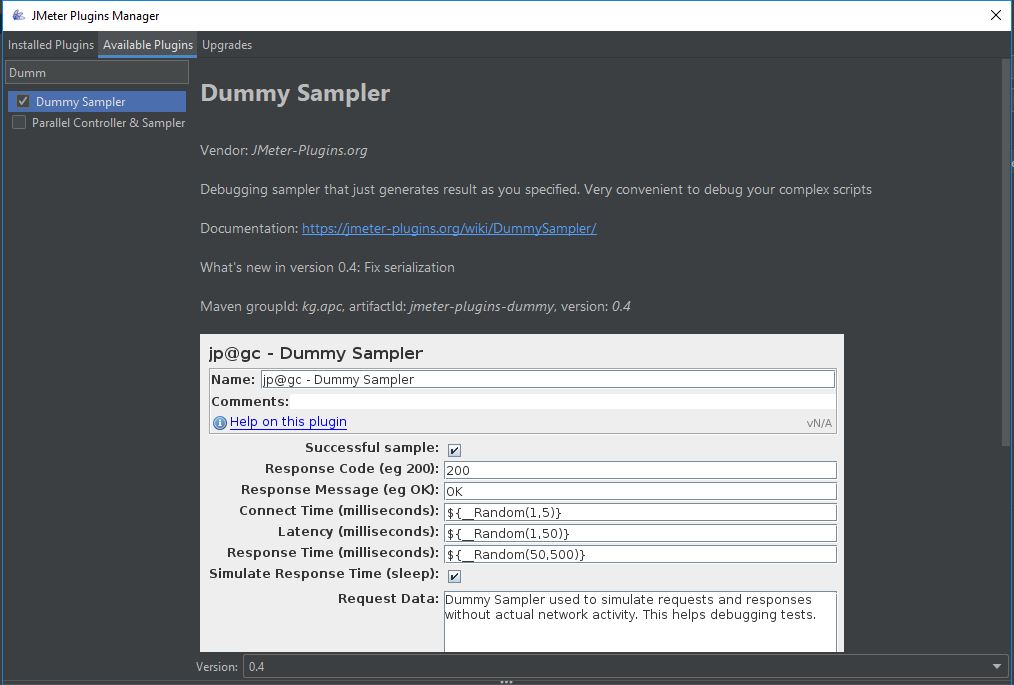This screenshot has height=685, width=1014.
Task: Open the Upgrades tab
Action: [x=227, y=45]
